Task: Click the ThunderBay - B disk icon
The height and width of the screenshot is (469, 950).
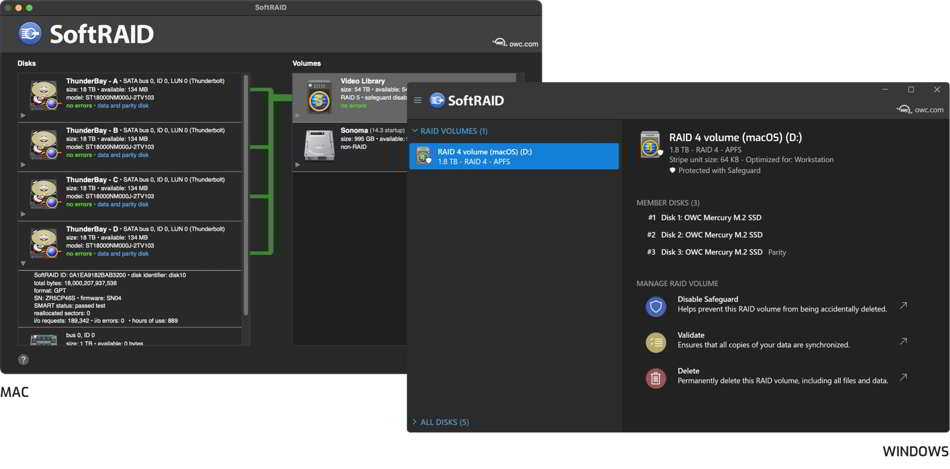Action: (x=44, y=145)
